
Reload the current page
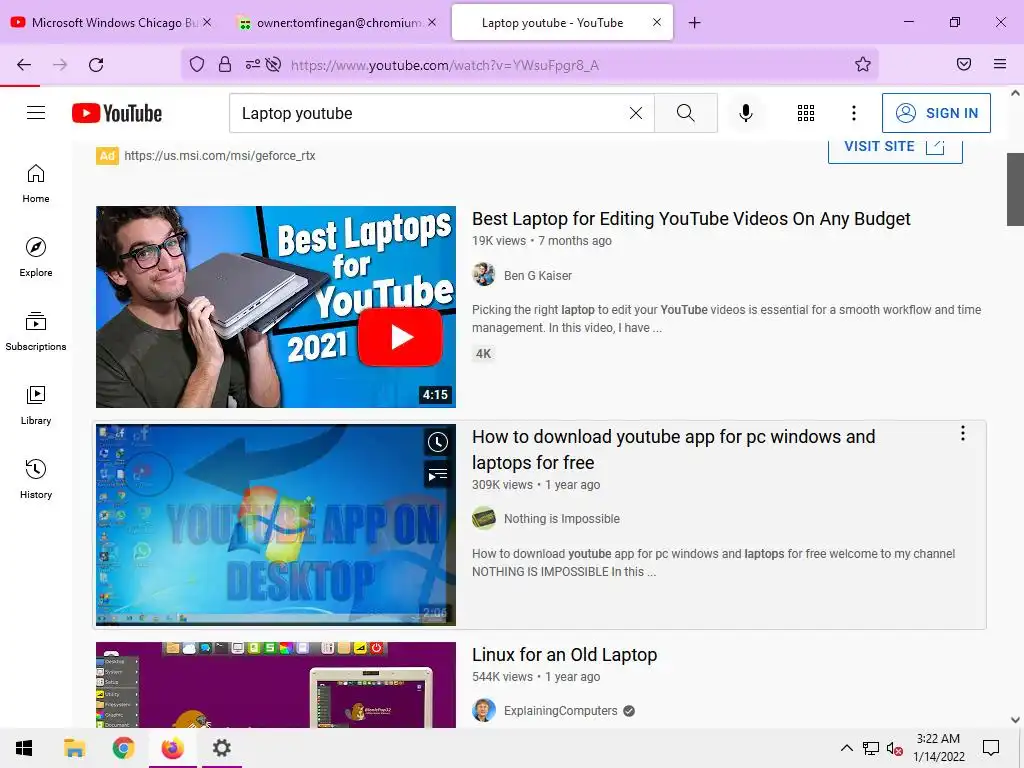click(x=96, y=65)
